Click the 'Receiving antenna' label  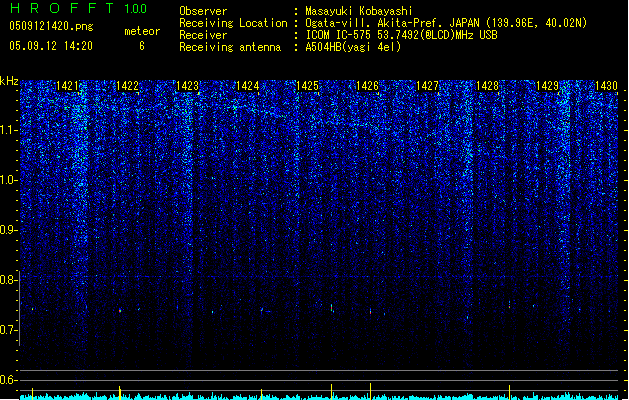click(x=230, y=47)
